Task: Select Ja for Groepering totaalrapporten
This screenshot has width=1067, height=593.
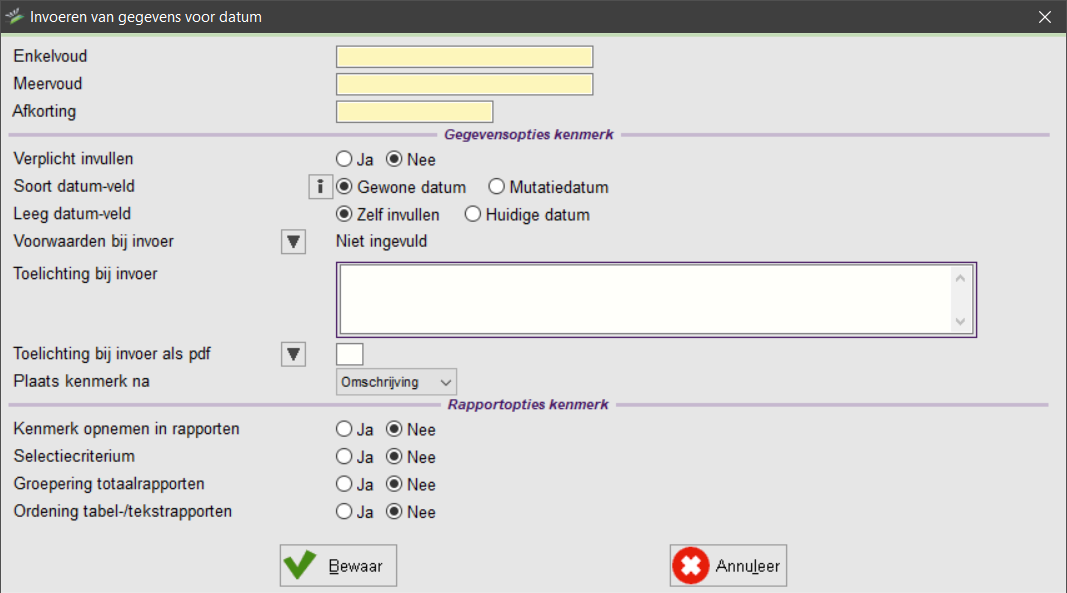Action: [x=344, y=485]
